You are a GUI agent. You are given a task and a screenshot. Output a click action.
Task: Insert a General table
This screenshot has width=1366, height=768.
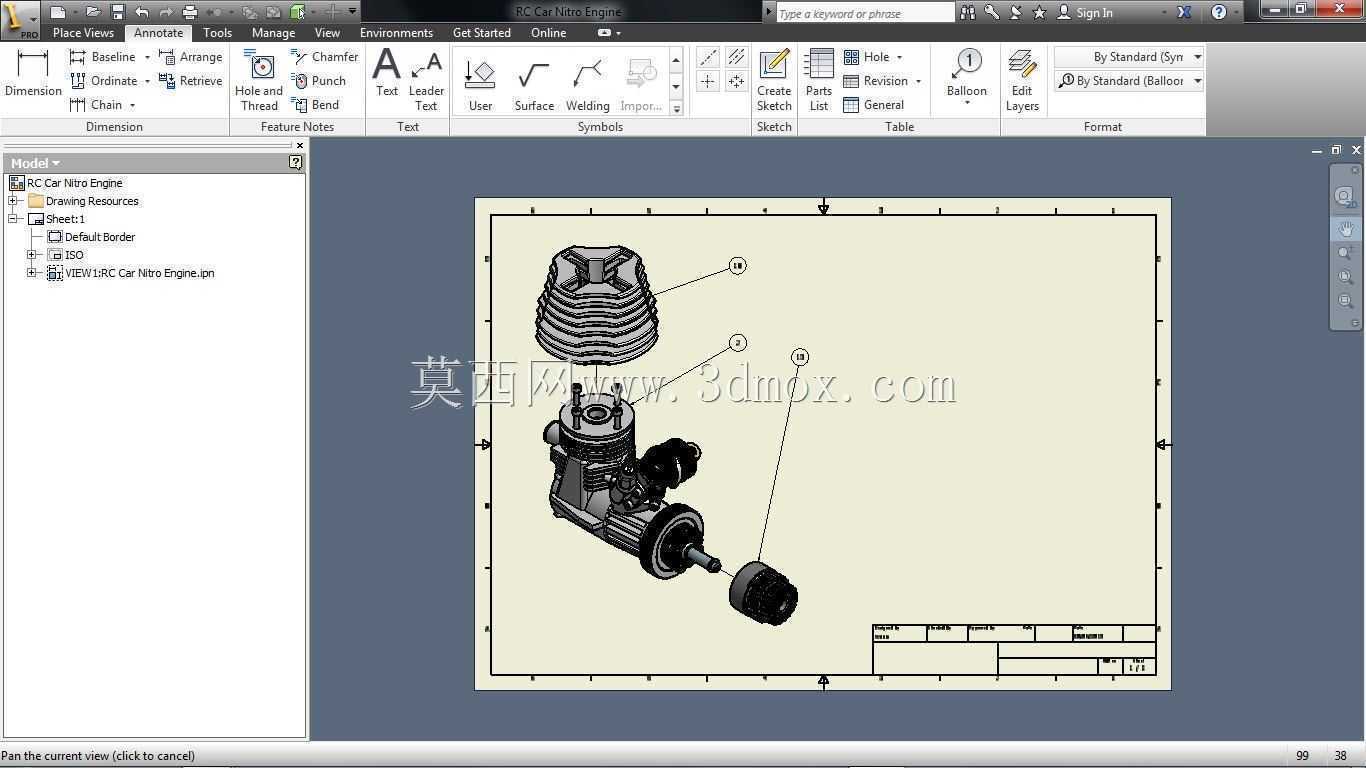874,105
